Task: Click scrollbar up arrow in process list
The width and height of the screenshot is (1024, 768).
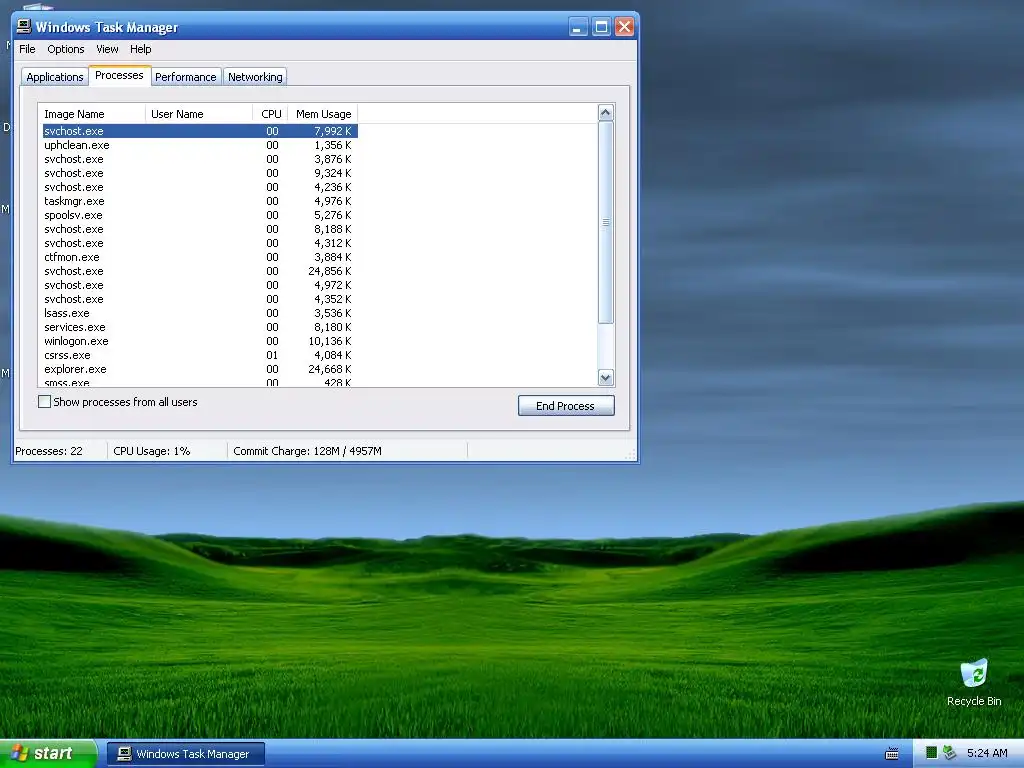Action: [605, 112]
